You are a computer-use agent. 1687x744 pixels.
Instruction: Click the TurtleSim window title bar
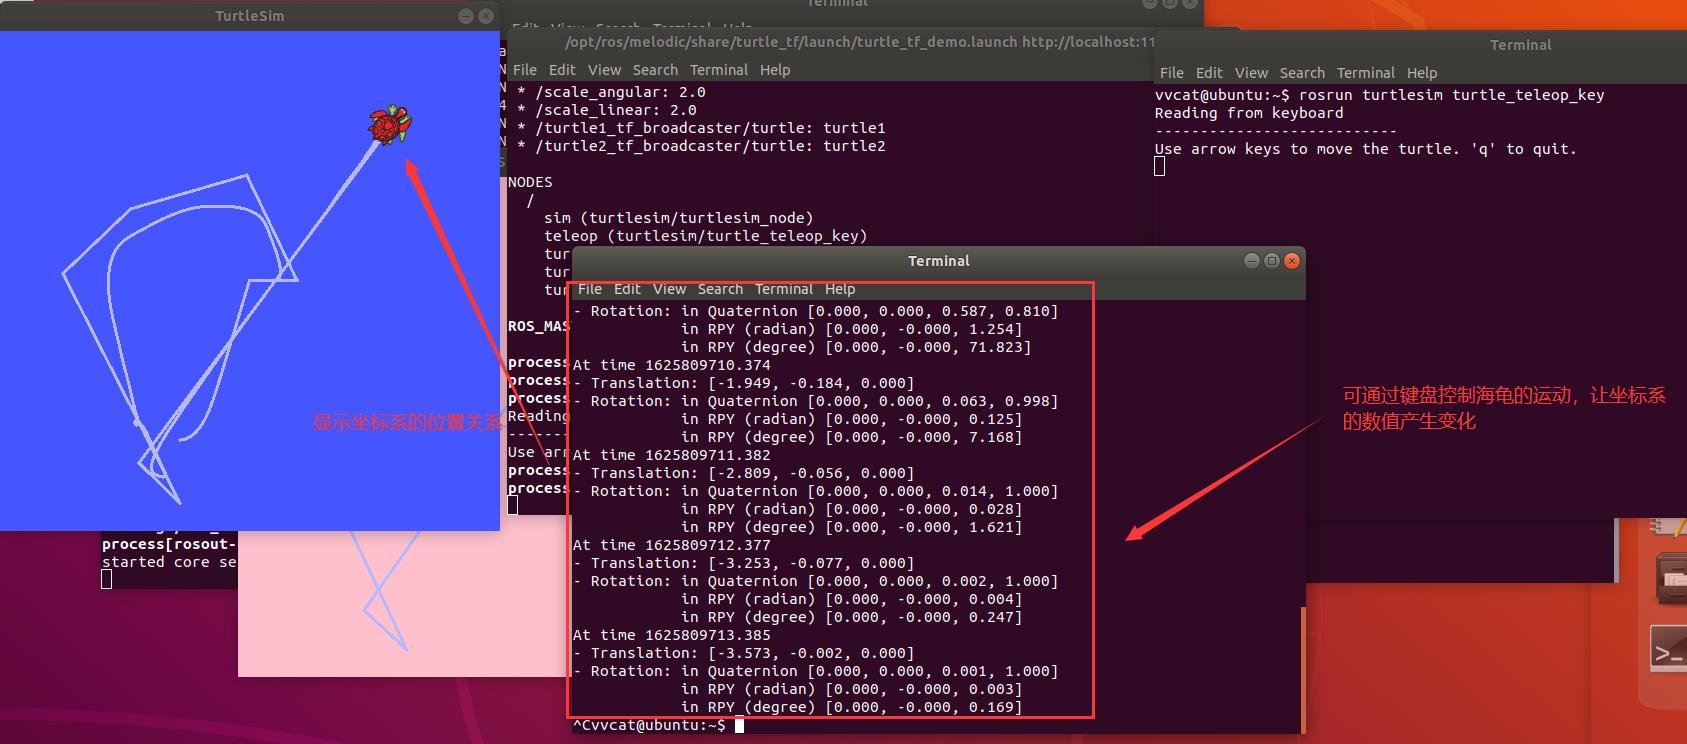[x=250, y=16]
